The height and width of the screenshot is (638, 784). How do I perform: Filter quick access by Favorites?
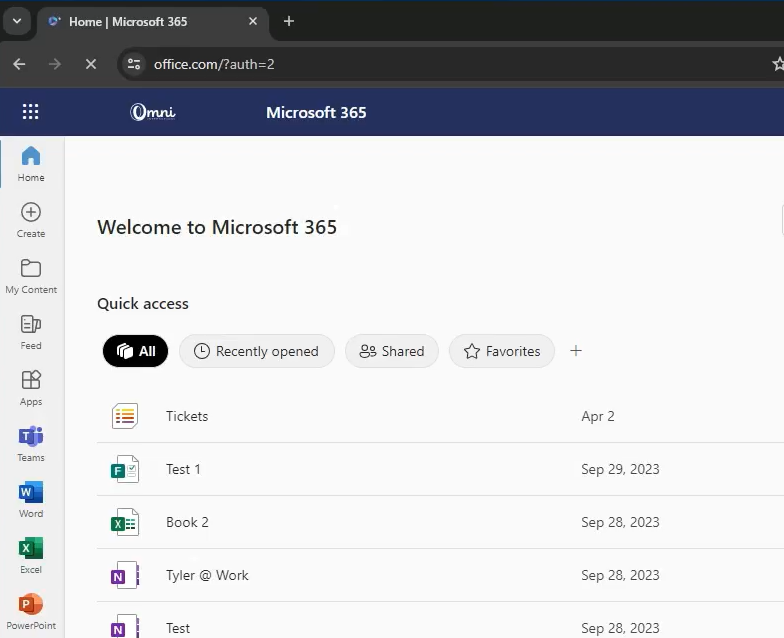coord(502,351)
